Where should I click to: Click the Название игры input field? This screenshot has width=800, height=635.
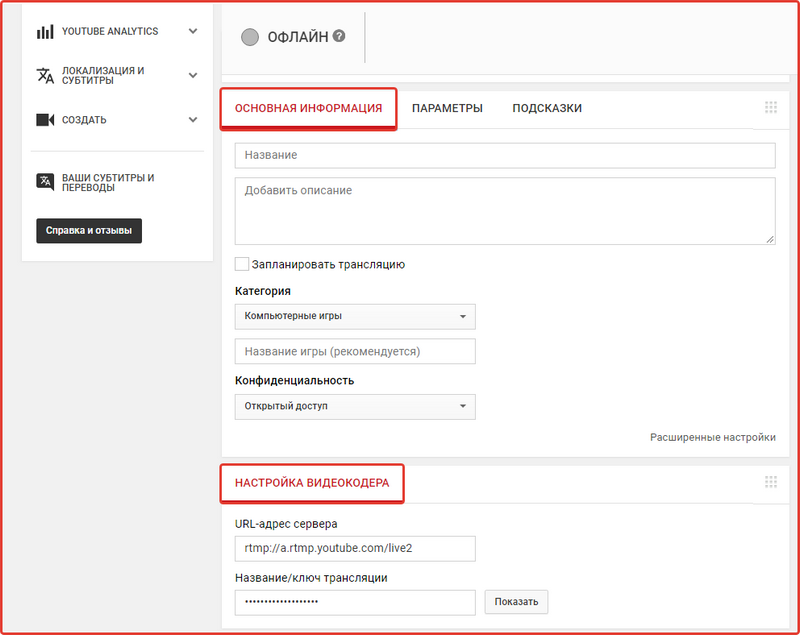(355, 351)
